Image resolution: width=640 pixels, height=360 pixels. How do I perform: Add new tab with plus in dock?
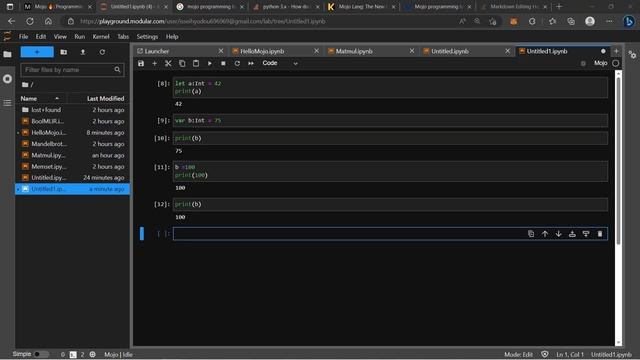click(616, 51)
